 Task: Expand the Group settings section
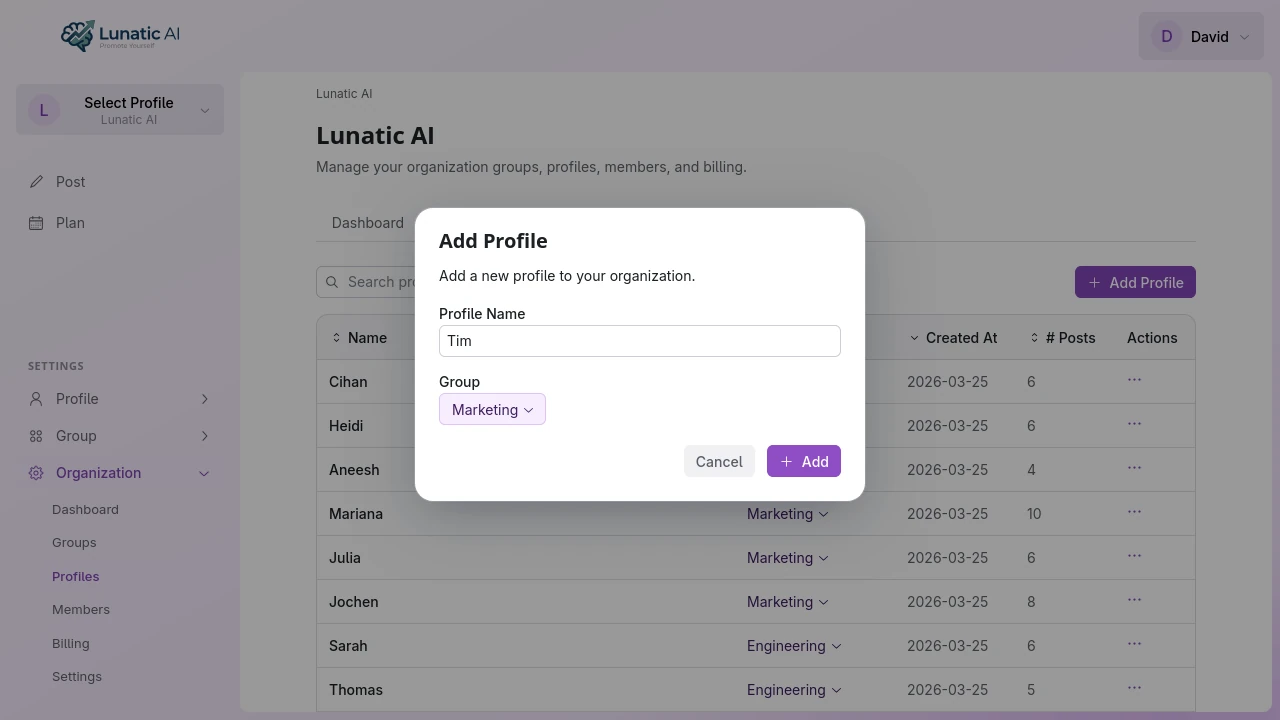[120, 435]
